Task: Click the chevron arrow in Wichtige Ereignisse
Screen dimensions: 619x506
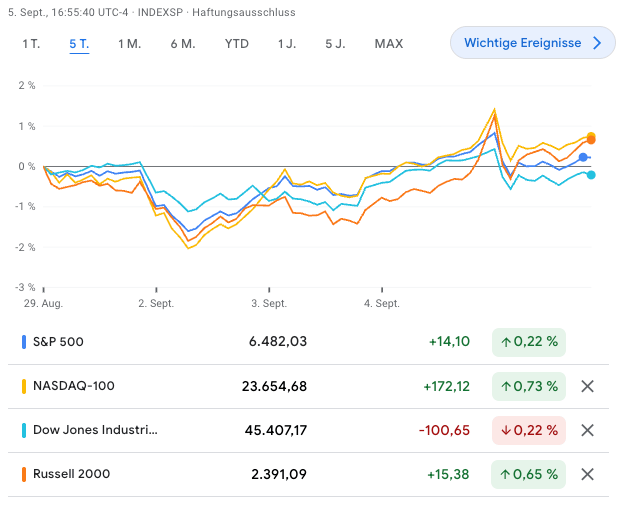Action: pos(597,43)
